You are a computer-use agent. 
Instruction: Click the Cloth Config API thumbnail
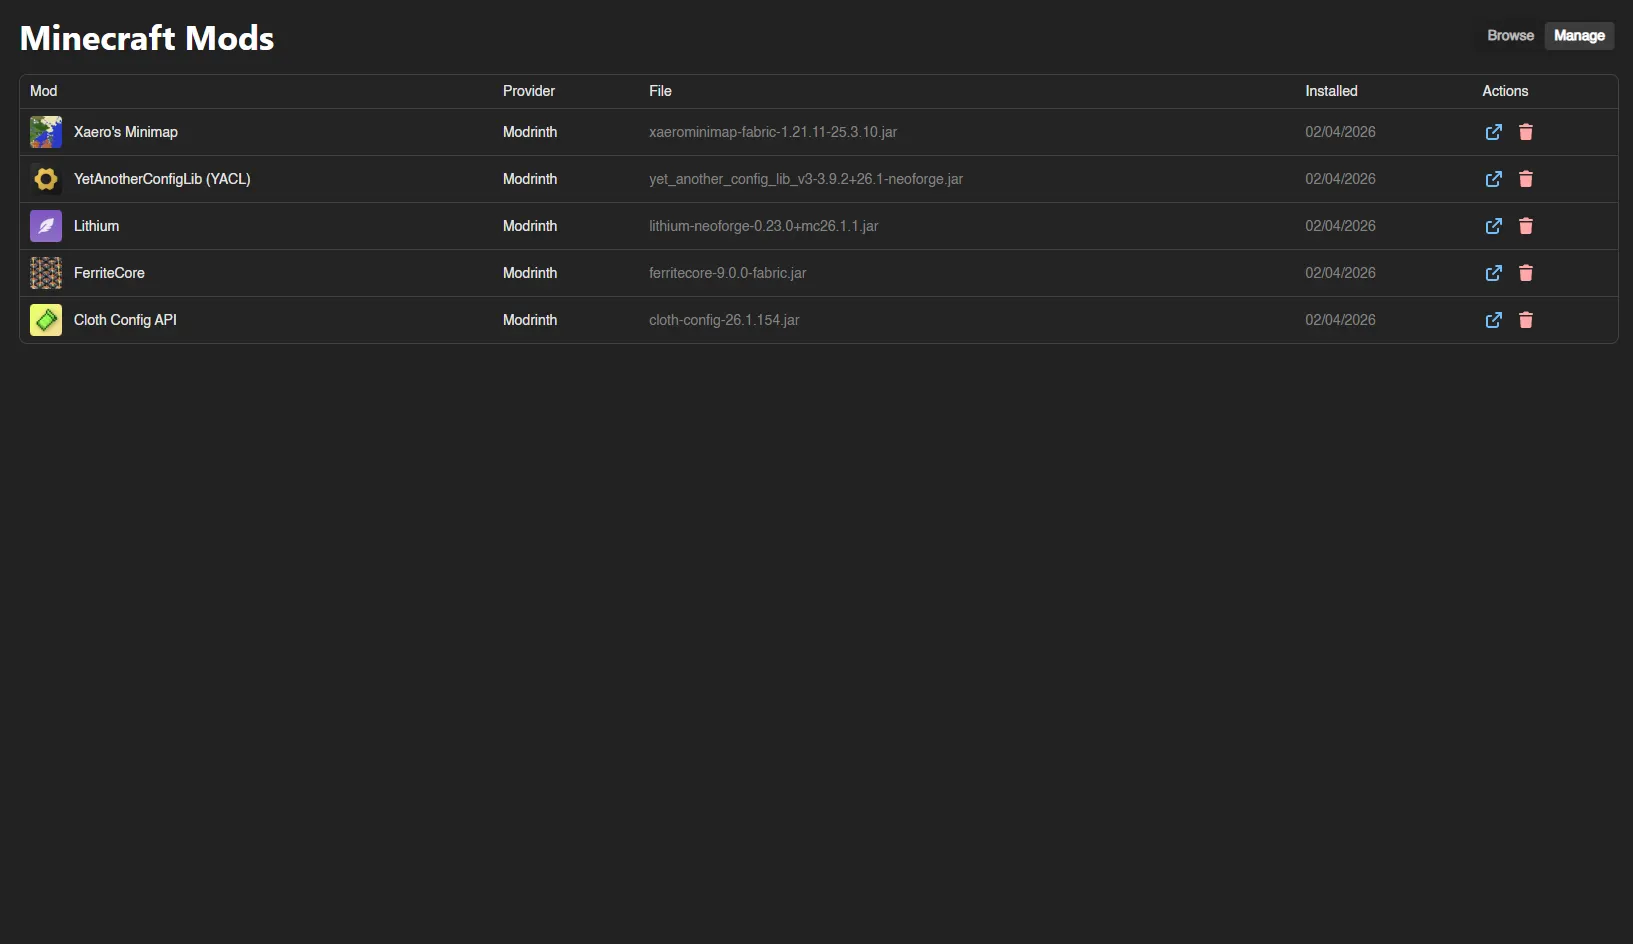click(46, 320)
